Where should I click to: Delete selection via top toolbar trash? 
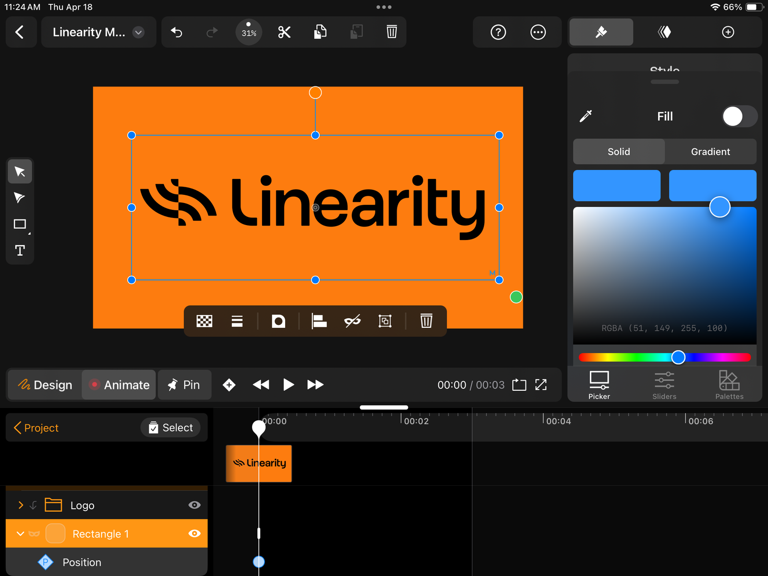click(391, 32)
